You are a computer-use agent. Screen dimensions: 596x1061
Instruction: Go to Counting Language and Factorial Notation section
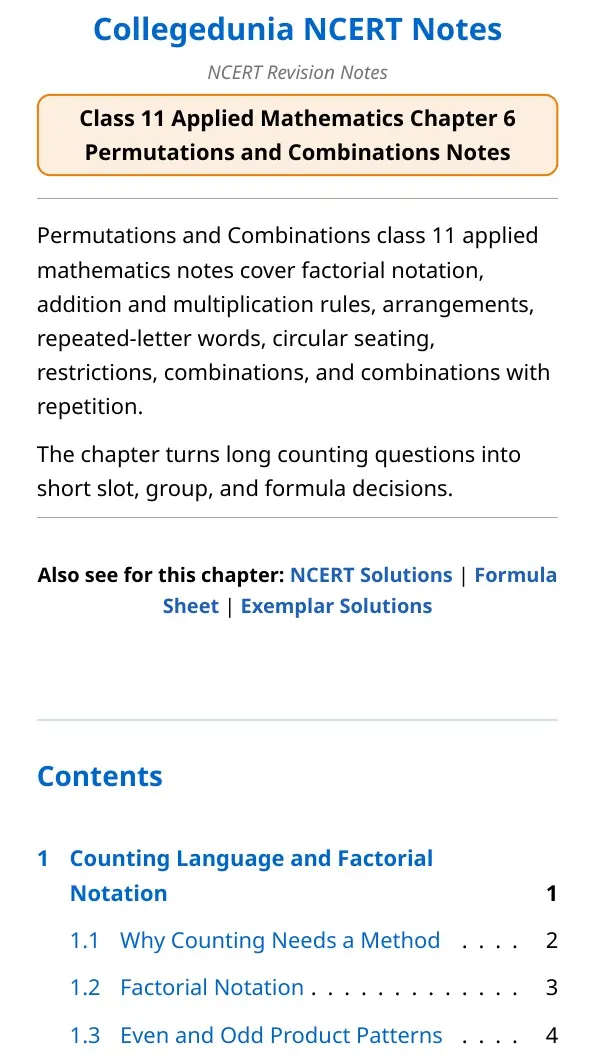251,876
